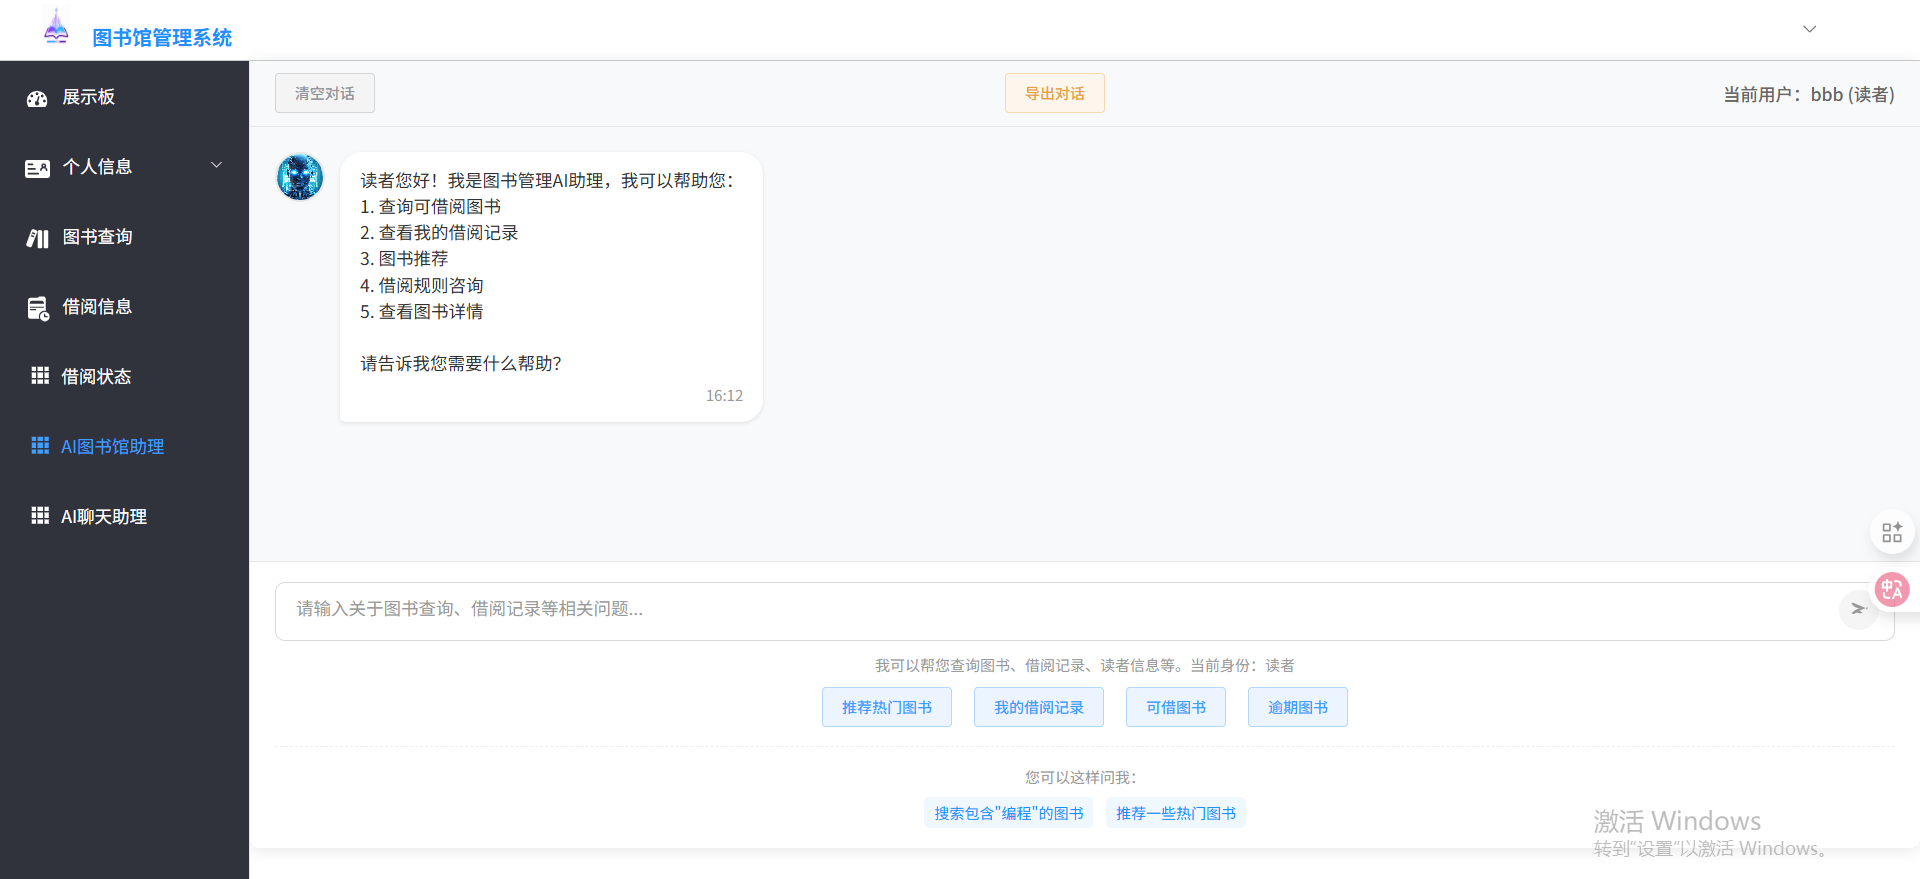Image resolution: width=1920 pixels, height=879 pixels.
Task: Click the text 3. 图书推荐
Action: coord(404,259)
